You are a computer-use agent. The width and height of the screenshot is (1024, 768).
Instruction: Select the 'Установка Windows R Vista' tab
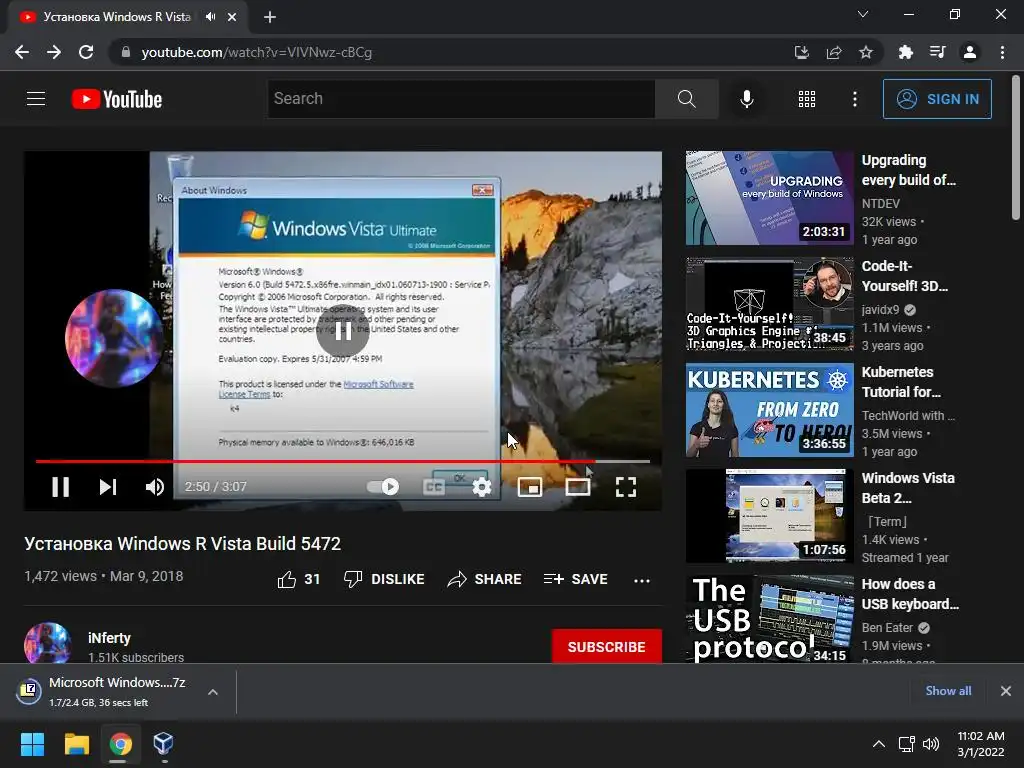117,17
